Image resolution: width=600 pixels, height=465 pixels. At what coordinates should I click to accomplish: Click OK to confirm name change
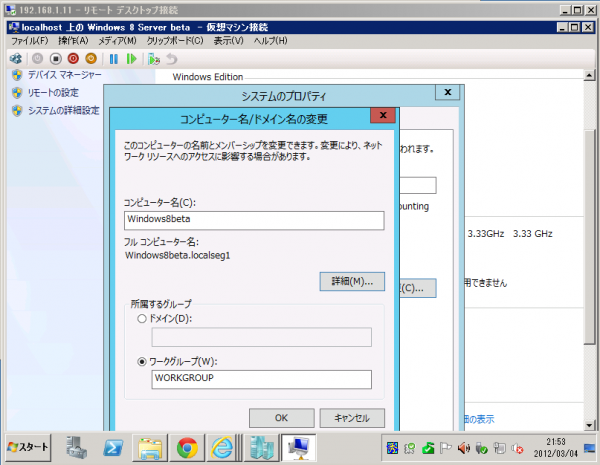pyautogui.click(x=281, y=418)
